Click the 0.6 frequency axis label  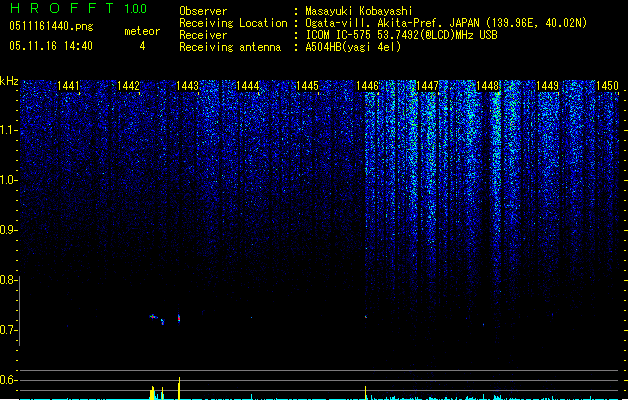[x=8, y=380]
